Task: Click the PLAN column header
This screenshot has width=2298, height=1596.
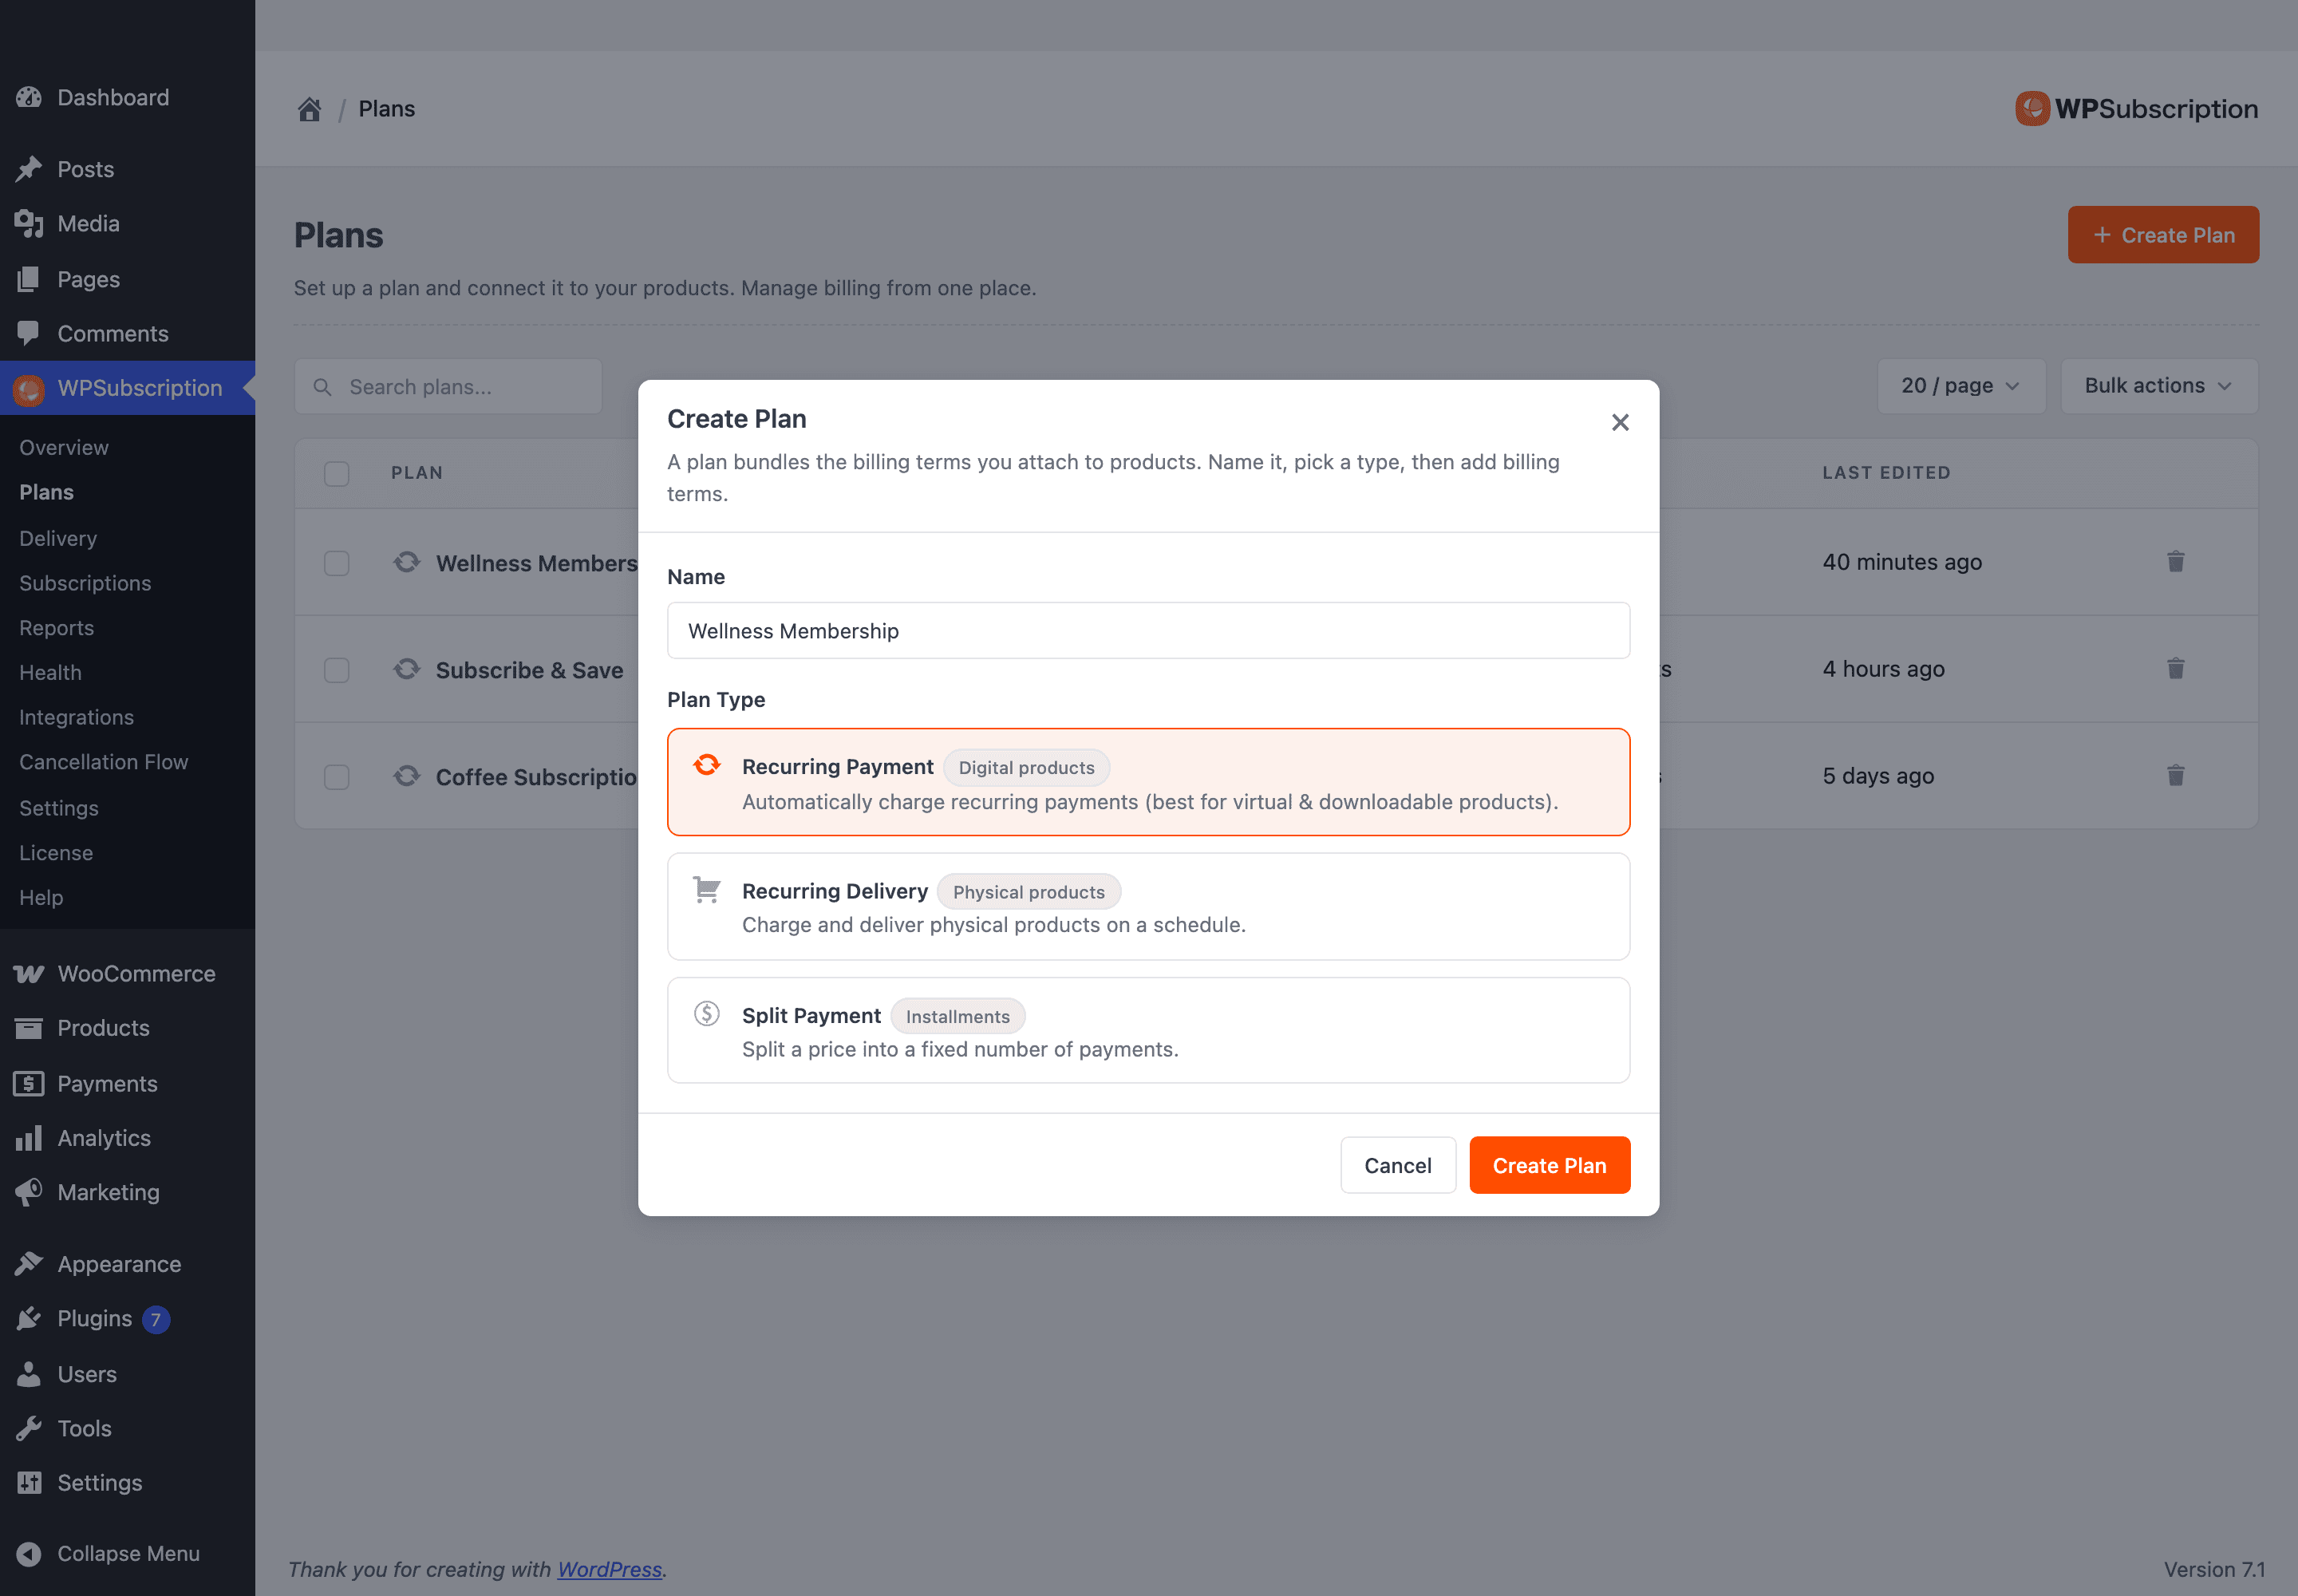Action: click(x=417, y=473)
